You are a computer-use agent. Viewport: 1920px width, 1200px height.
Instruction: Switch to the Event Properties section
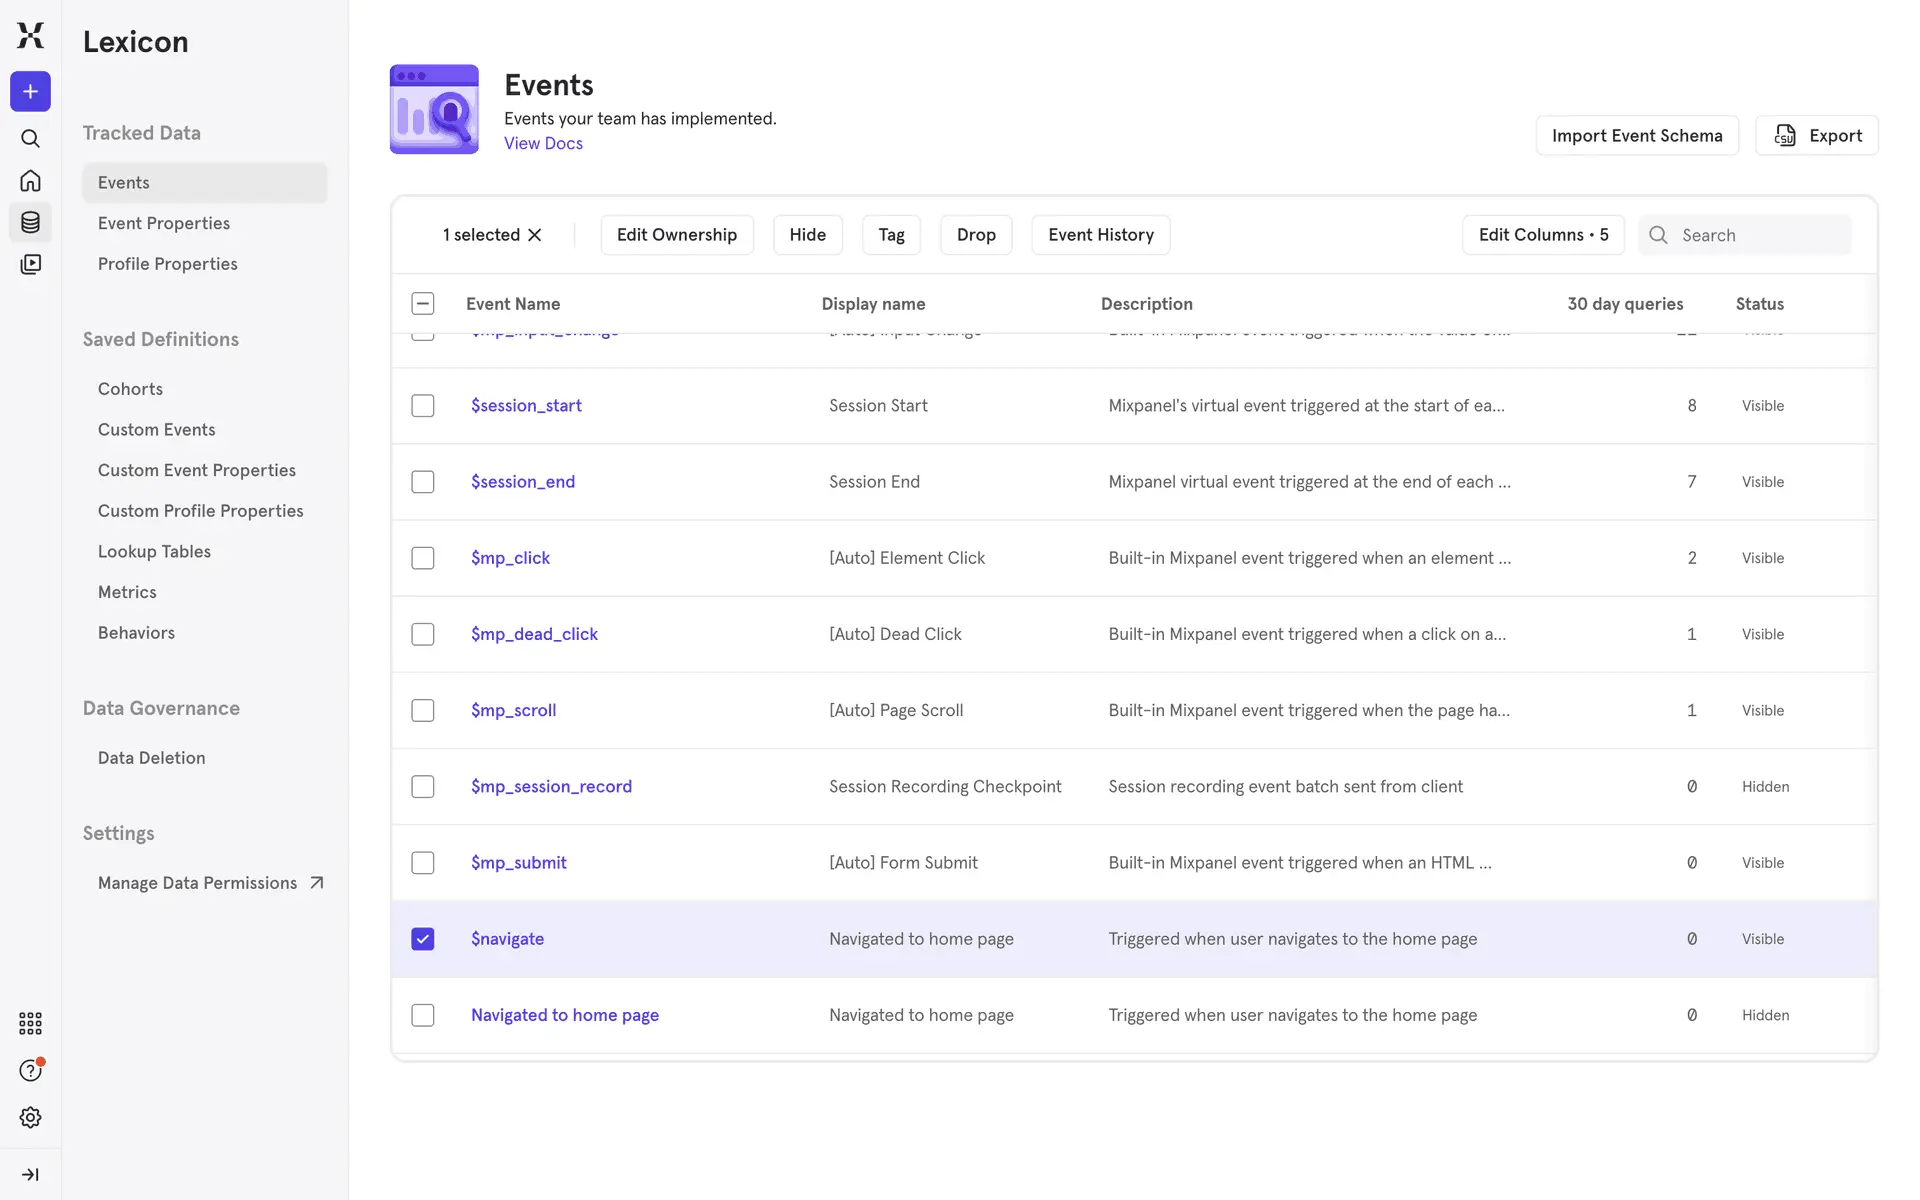pos(164,223)
